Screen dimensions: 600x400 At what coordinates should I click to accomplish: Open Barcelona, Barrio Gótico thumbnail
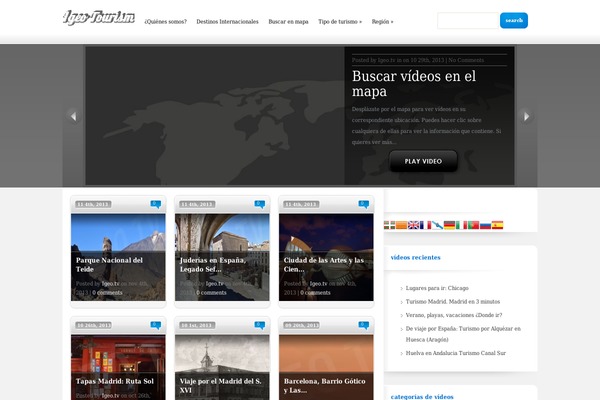pos(326,367)
